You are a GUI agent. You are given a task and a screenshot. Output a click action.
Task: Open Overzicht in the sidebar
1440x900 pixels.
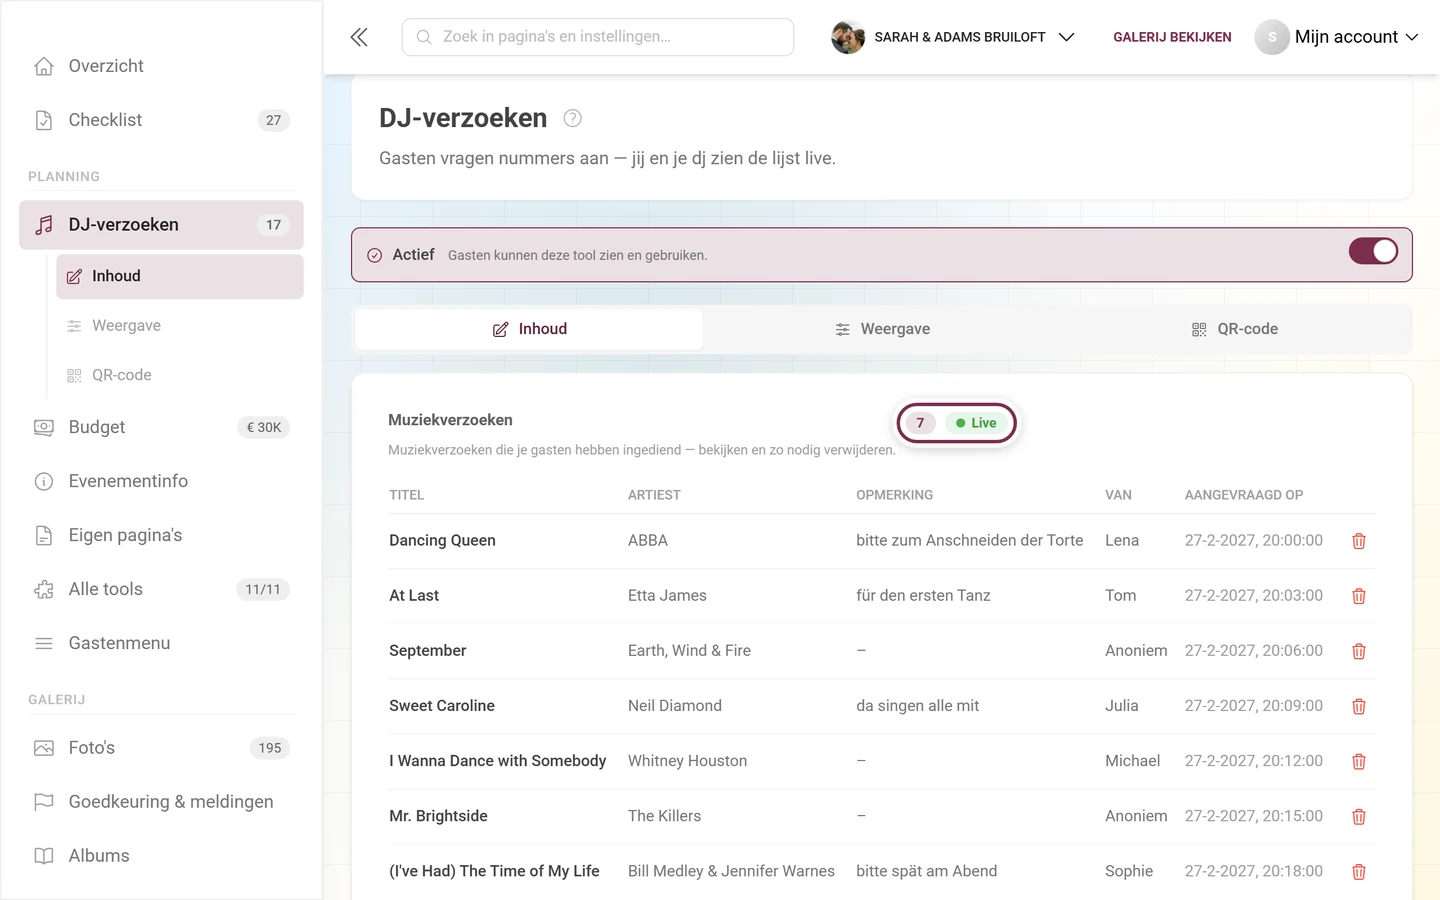pyautogui.click(x=161, y=66)
